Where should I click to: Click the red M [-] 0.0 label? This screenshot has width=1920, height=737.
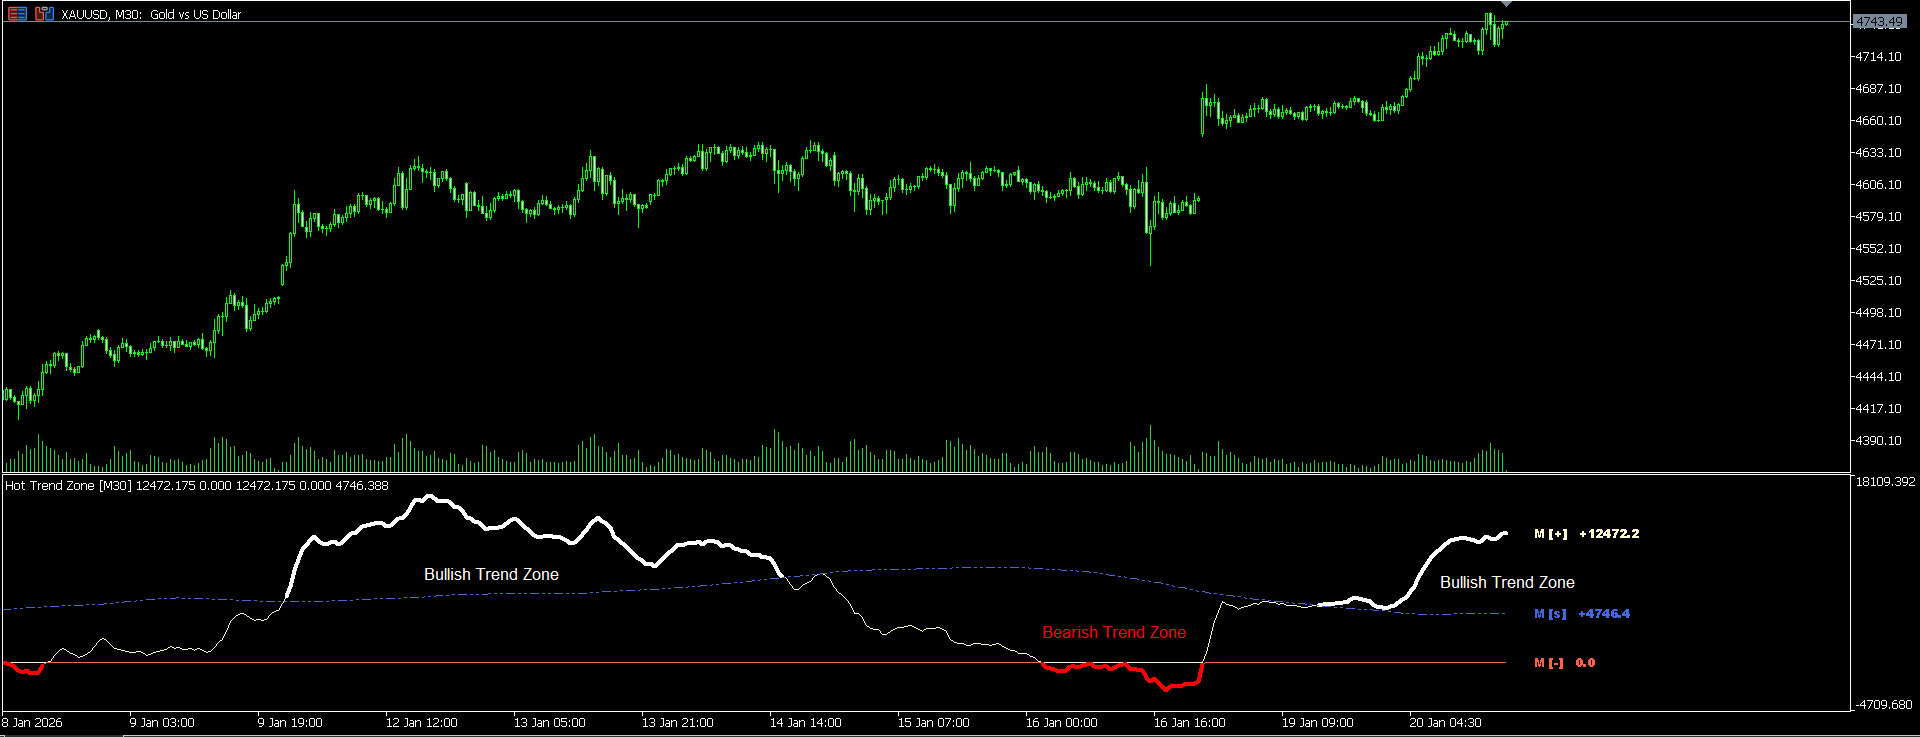click(x=1565, y=663)
